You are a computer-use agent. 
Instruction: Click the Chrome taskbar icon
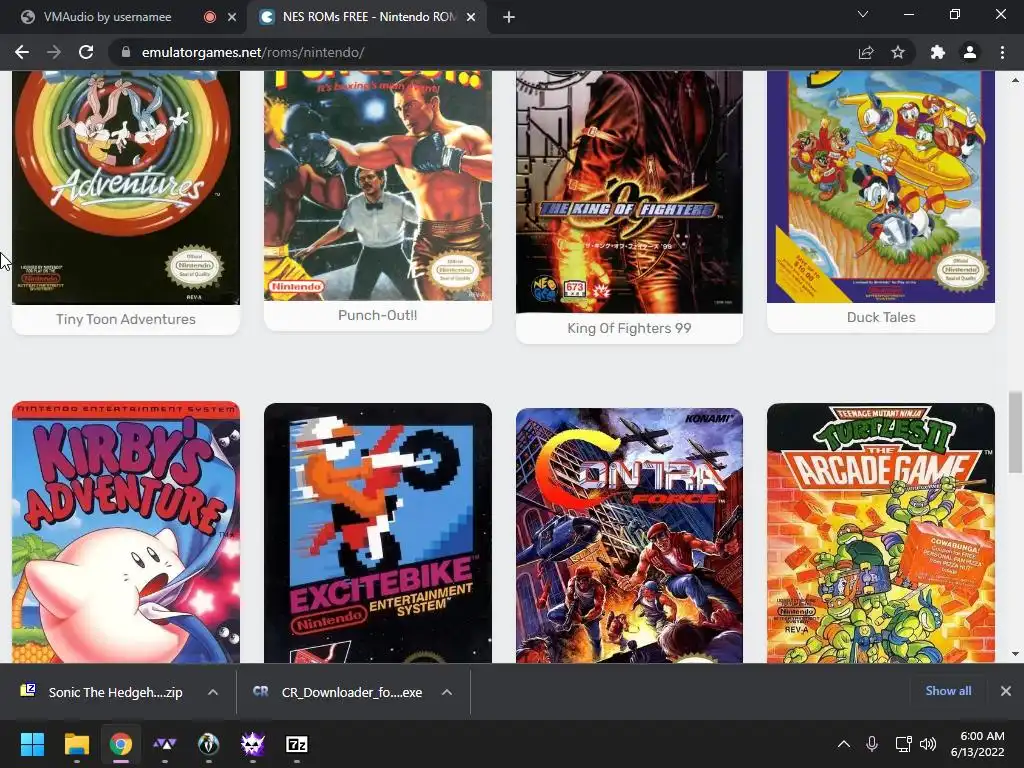(x=121, y=744)
